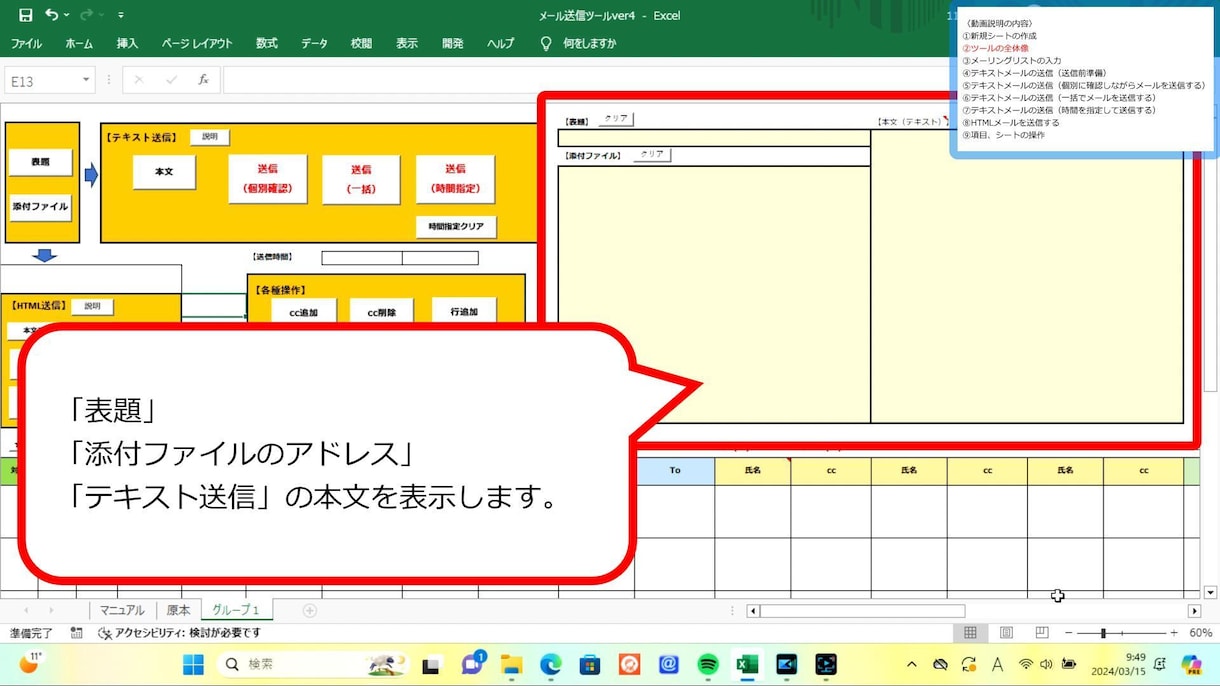Click the 送信(時間指定) button
1220x686 pixels.
pos(455,179)
